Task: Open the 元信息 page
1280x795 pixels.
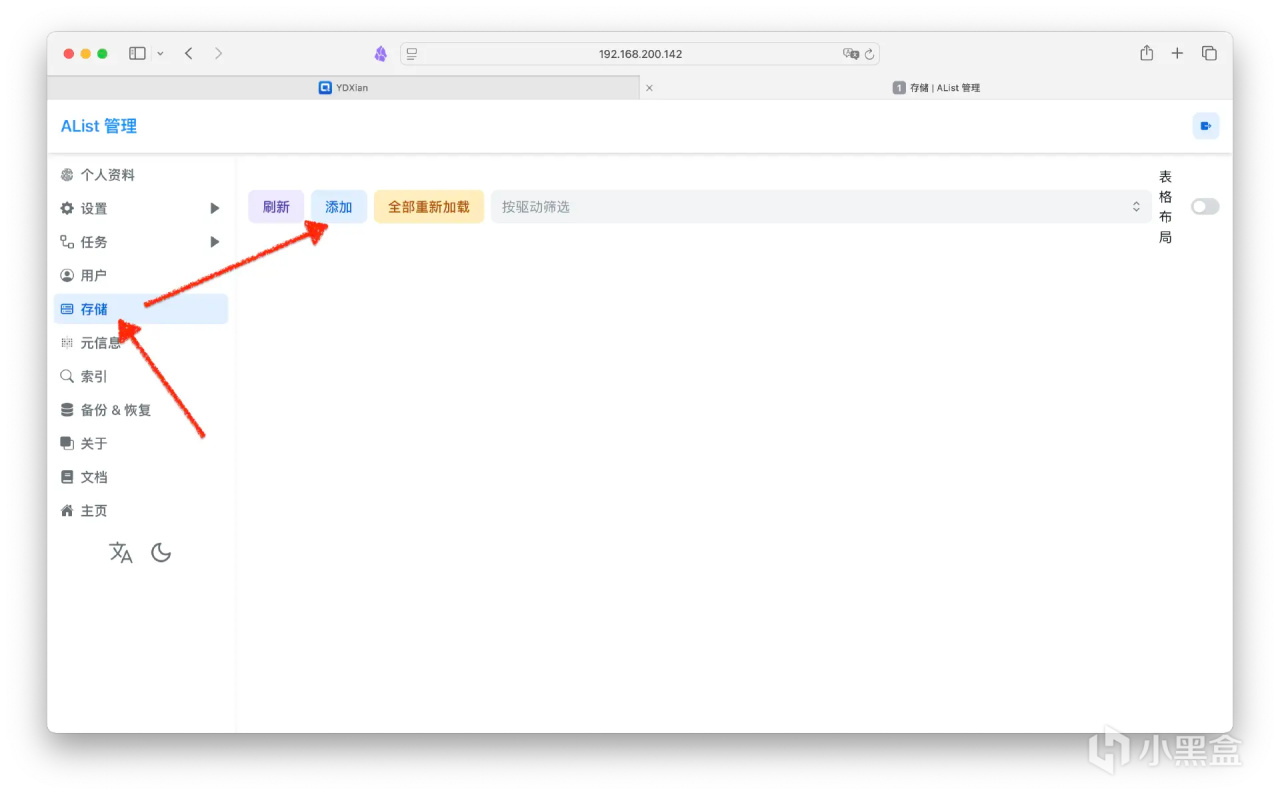Action: pyautogui.click(x=141, y=343)
